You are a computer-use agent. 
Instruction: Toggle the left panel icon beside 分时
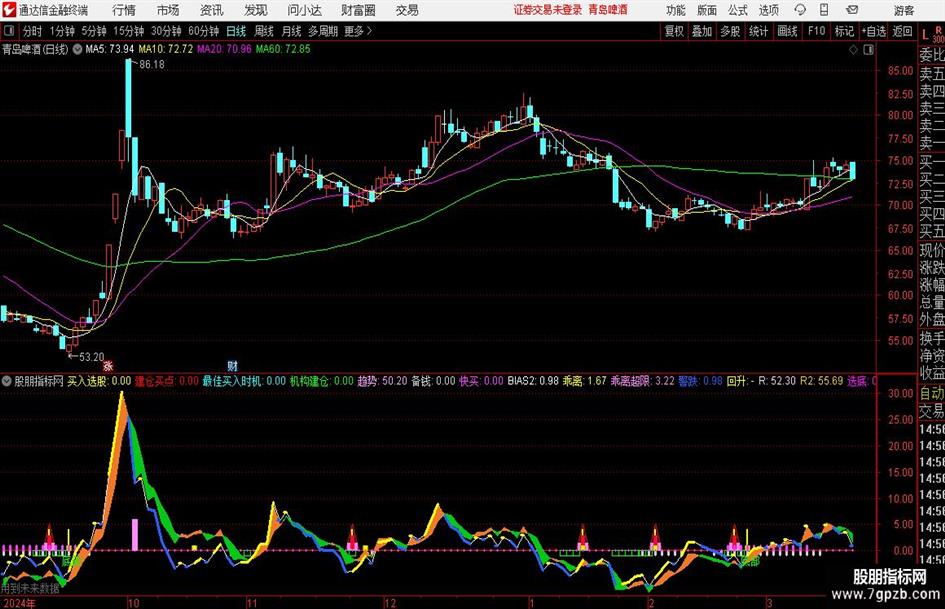pyautogui.click(x=9, y=31)
